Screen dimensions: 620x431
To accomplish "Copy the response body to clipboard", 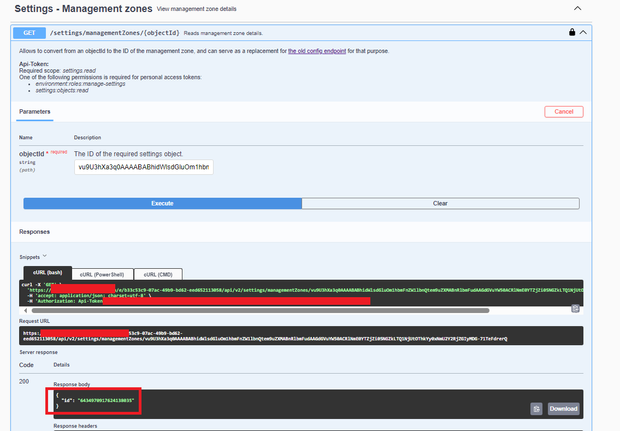I will tap(537, 408).
